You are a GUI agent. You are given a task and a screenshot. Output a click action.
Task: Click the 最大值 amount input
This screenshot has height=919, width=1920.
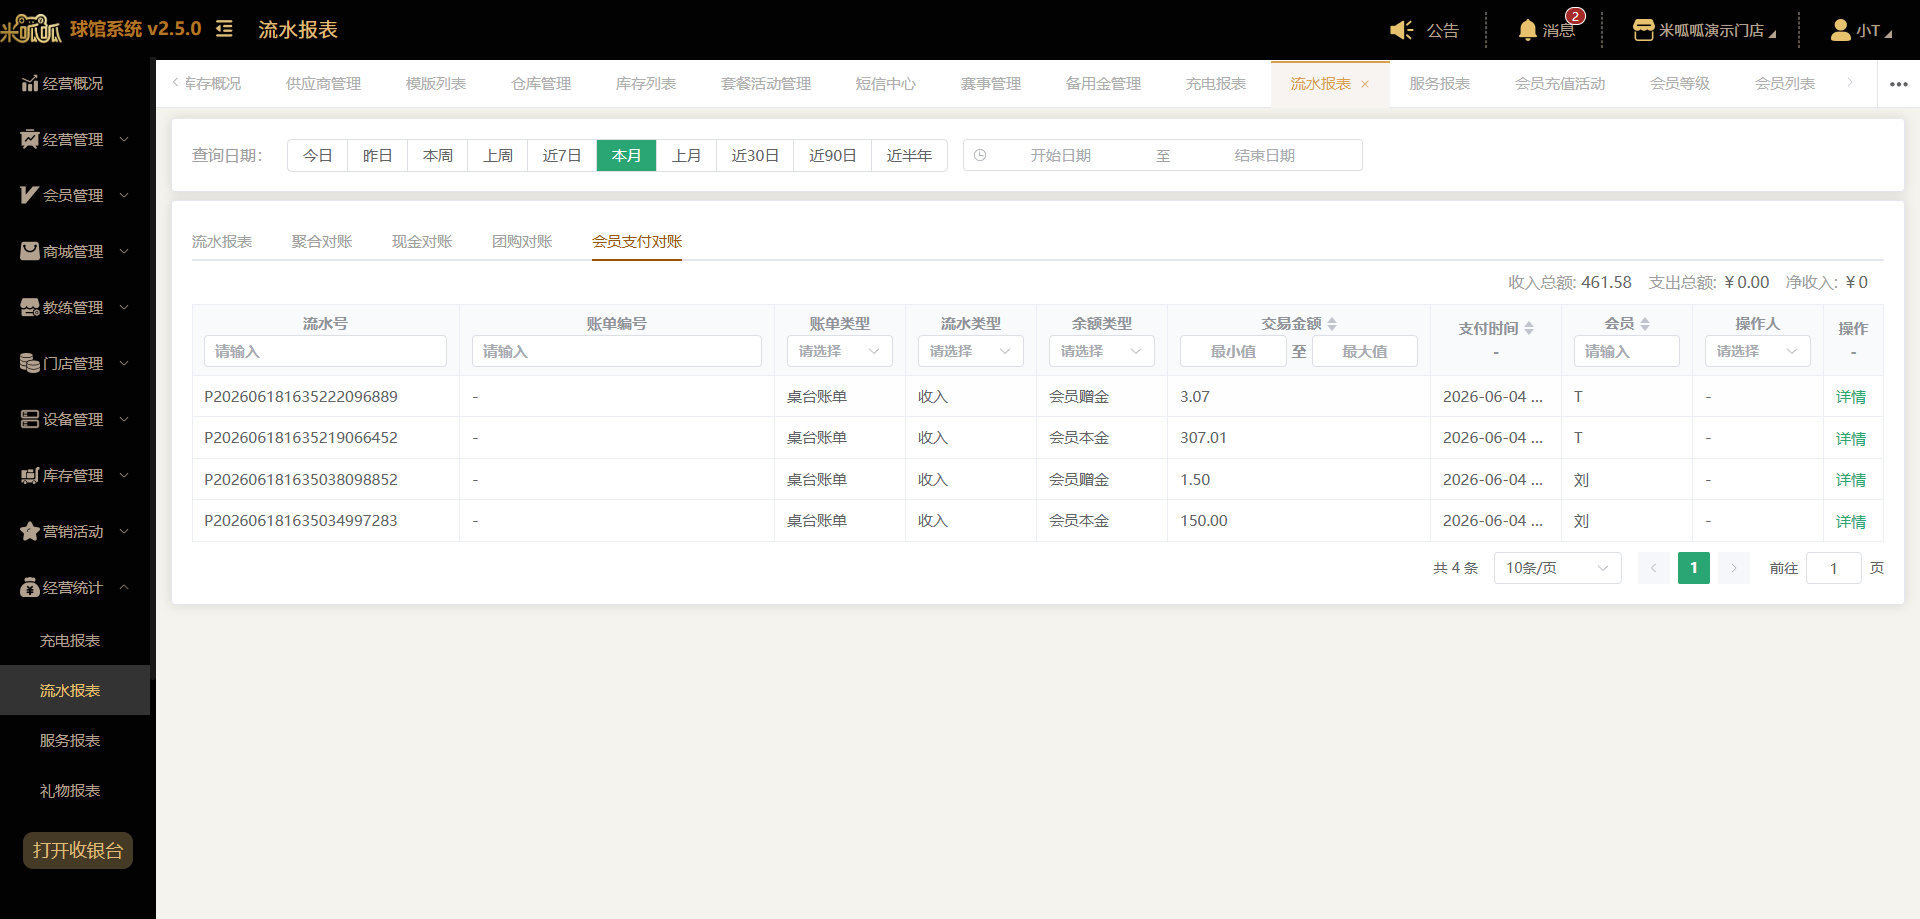pyautogui.click(x=1364, y=351)
